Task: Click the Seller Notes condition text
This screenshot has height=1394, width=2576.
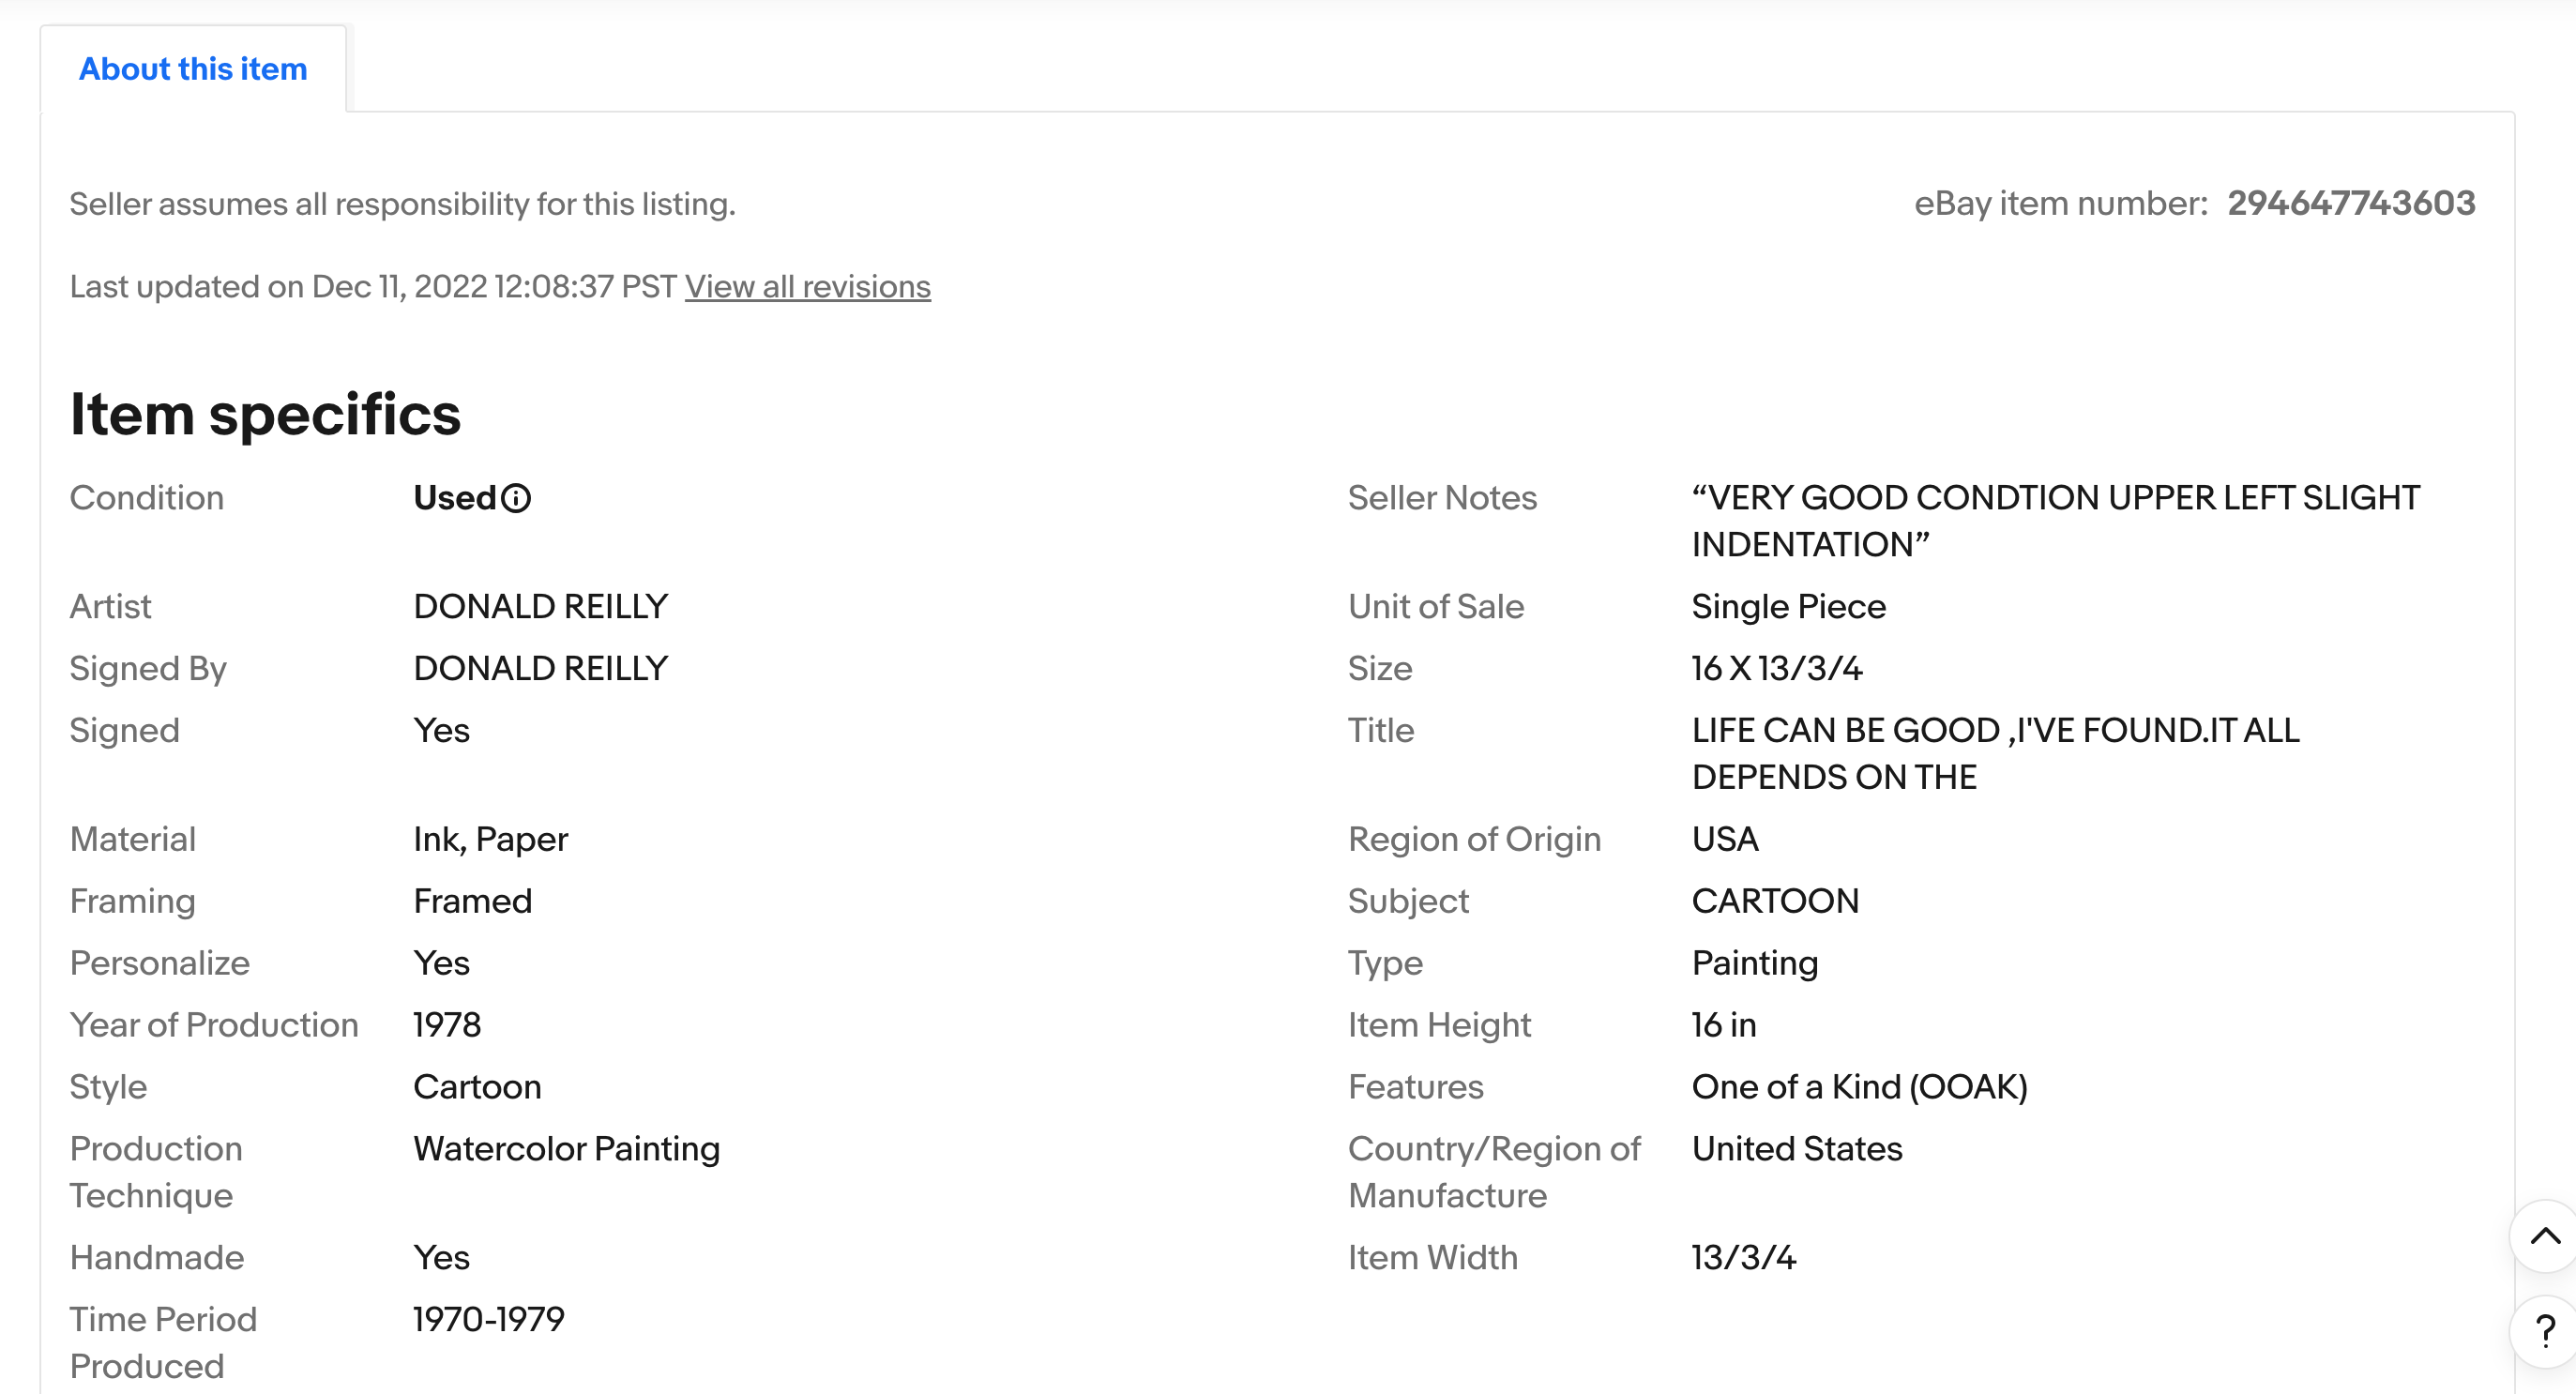Action: (x=2054, y=521)
